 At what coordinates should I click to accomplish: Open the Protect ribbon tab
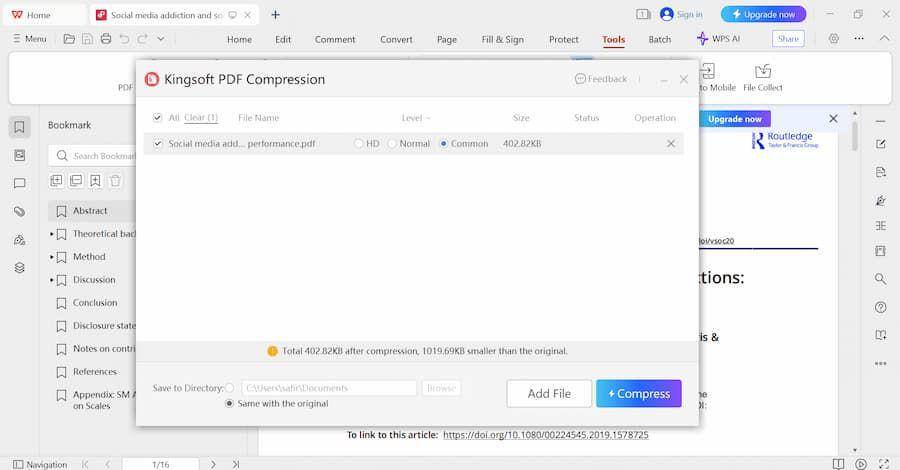(564, 39)
